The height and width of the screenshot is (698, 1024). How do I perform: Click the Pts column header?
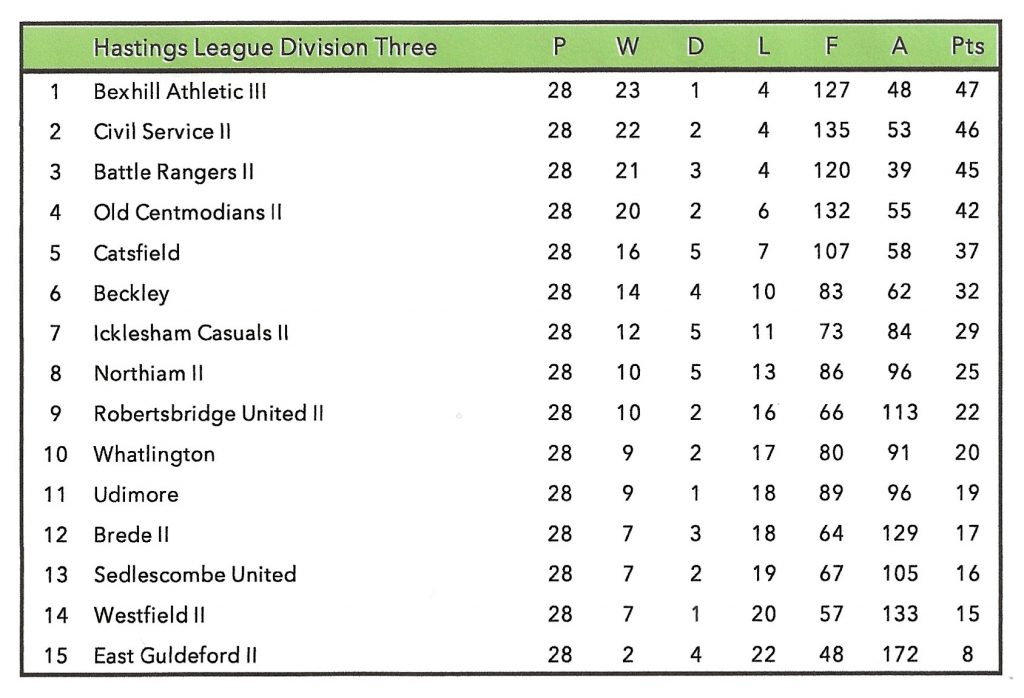(x=967, y=47)
